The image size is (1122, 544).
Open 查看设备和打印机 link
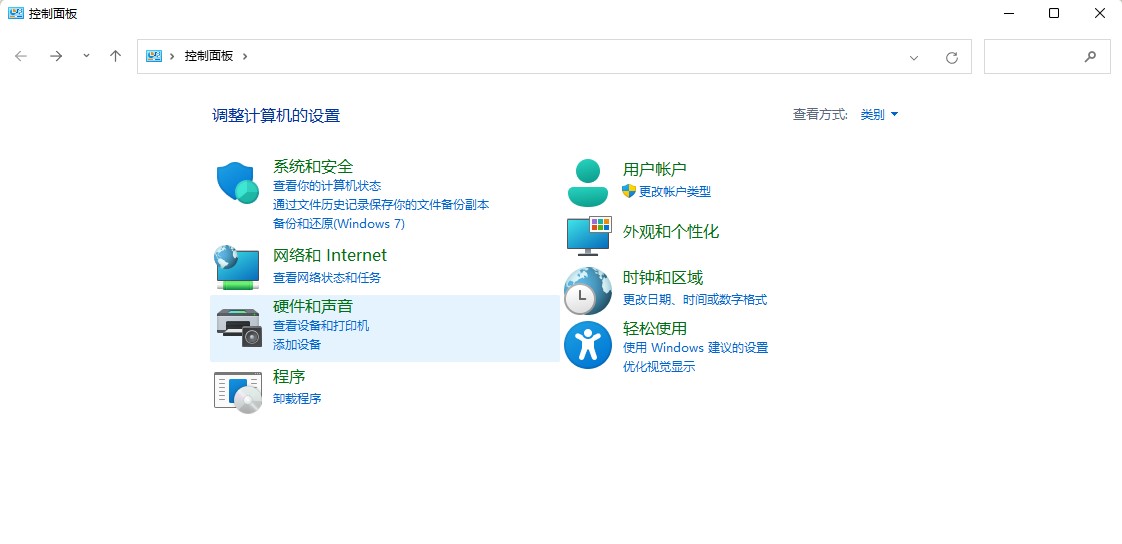click(x=321, y=326)
